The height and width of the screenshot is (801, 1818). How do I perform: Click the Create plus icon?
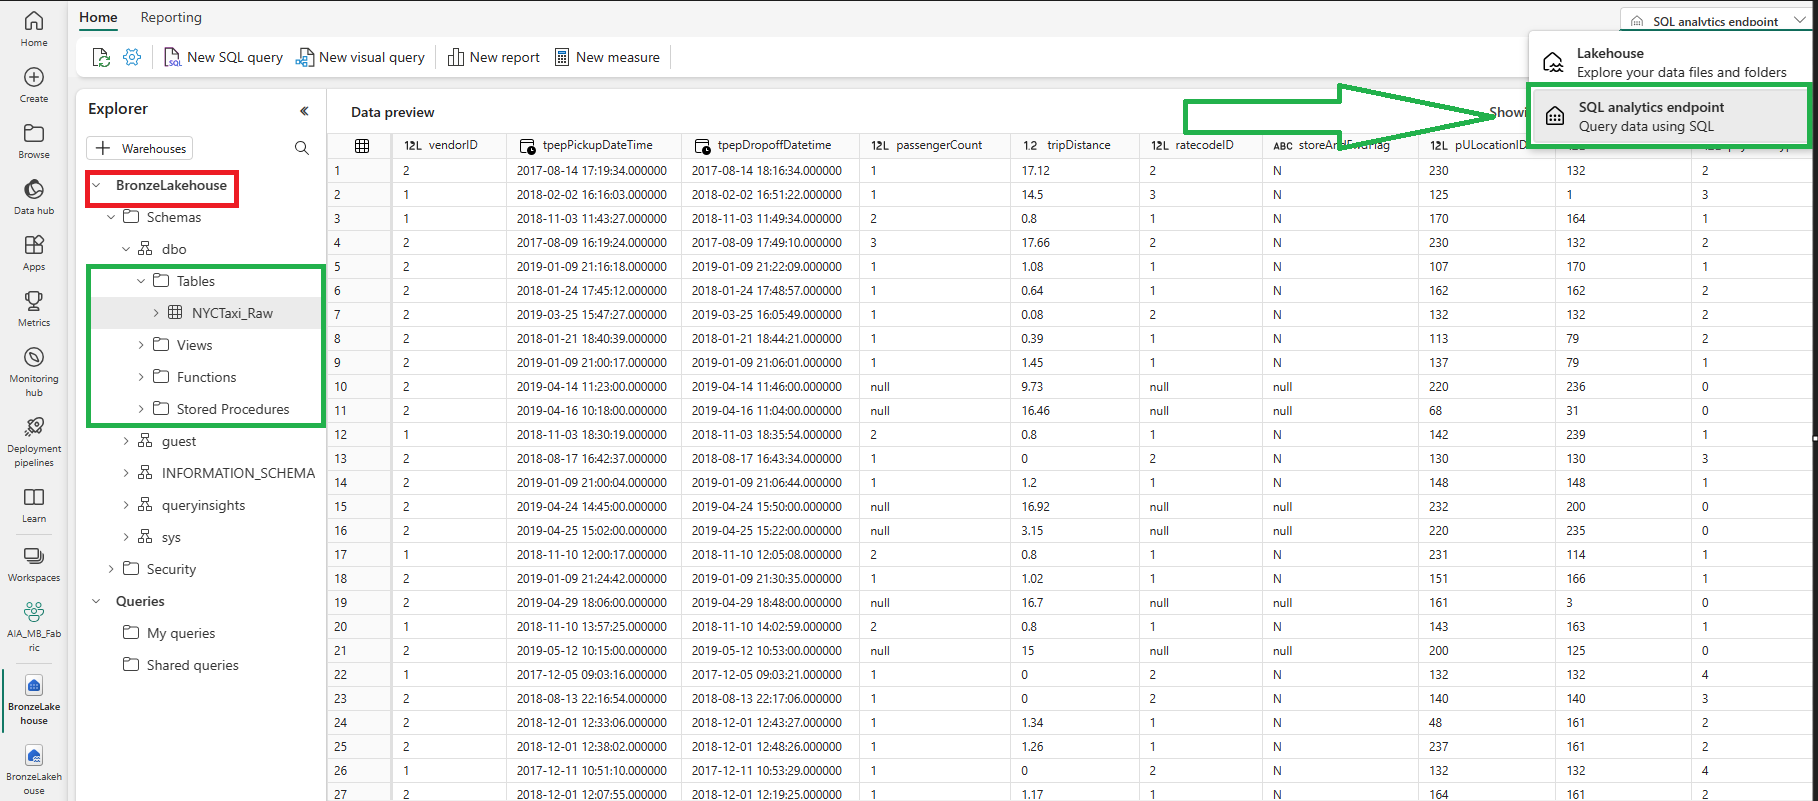coord(33,77)
